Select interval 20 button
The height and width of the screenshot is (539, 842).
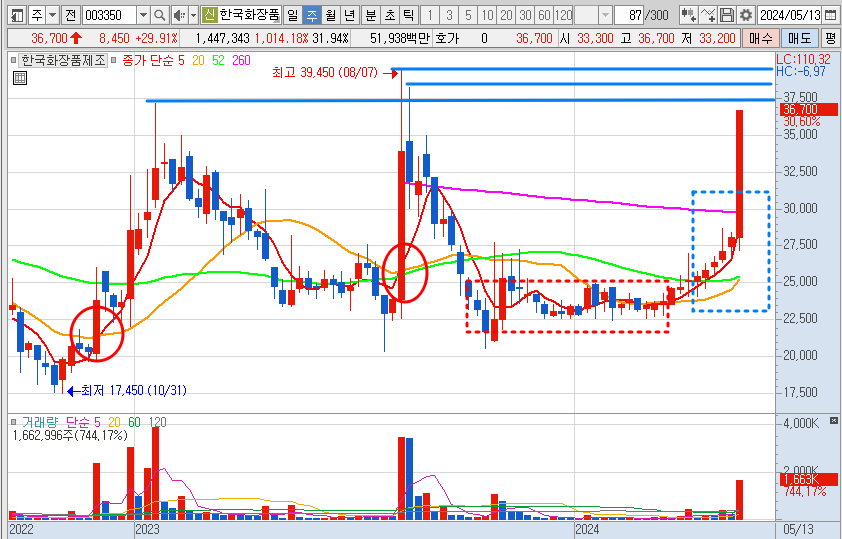pyautogui.click(x=506, y=15)
